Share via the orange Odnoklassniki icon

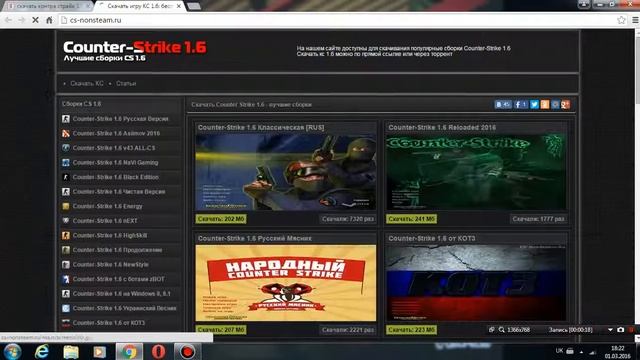(545, 104)
